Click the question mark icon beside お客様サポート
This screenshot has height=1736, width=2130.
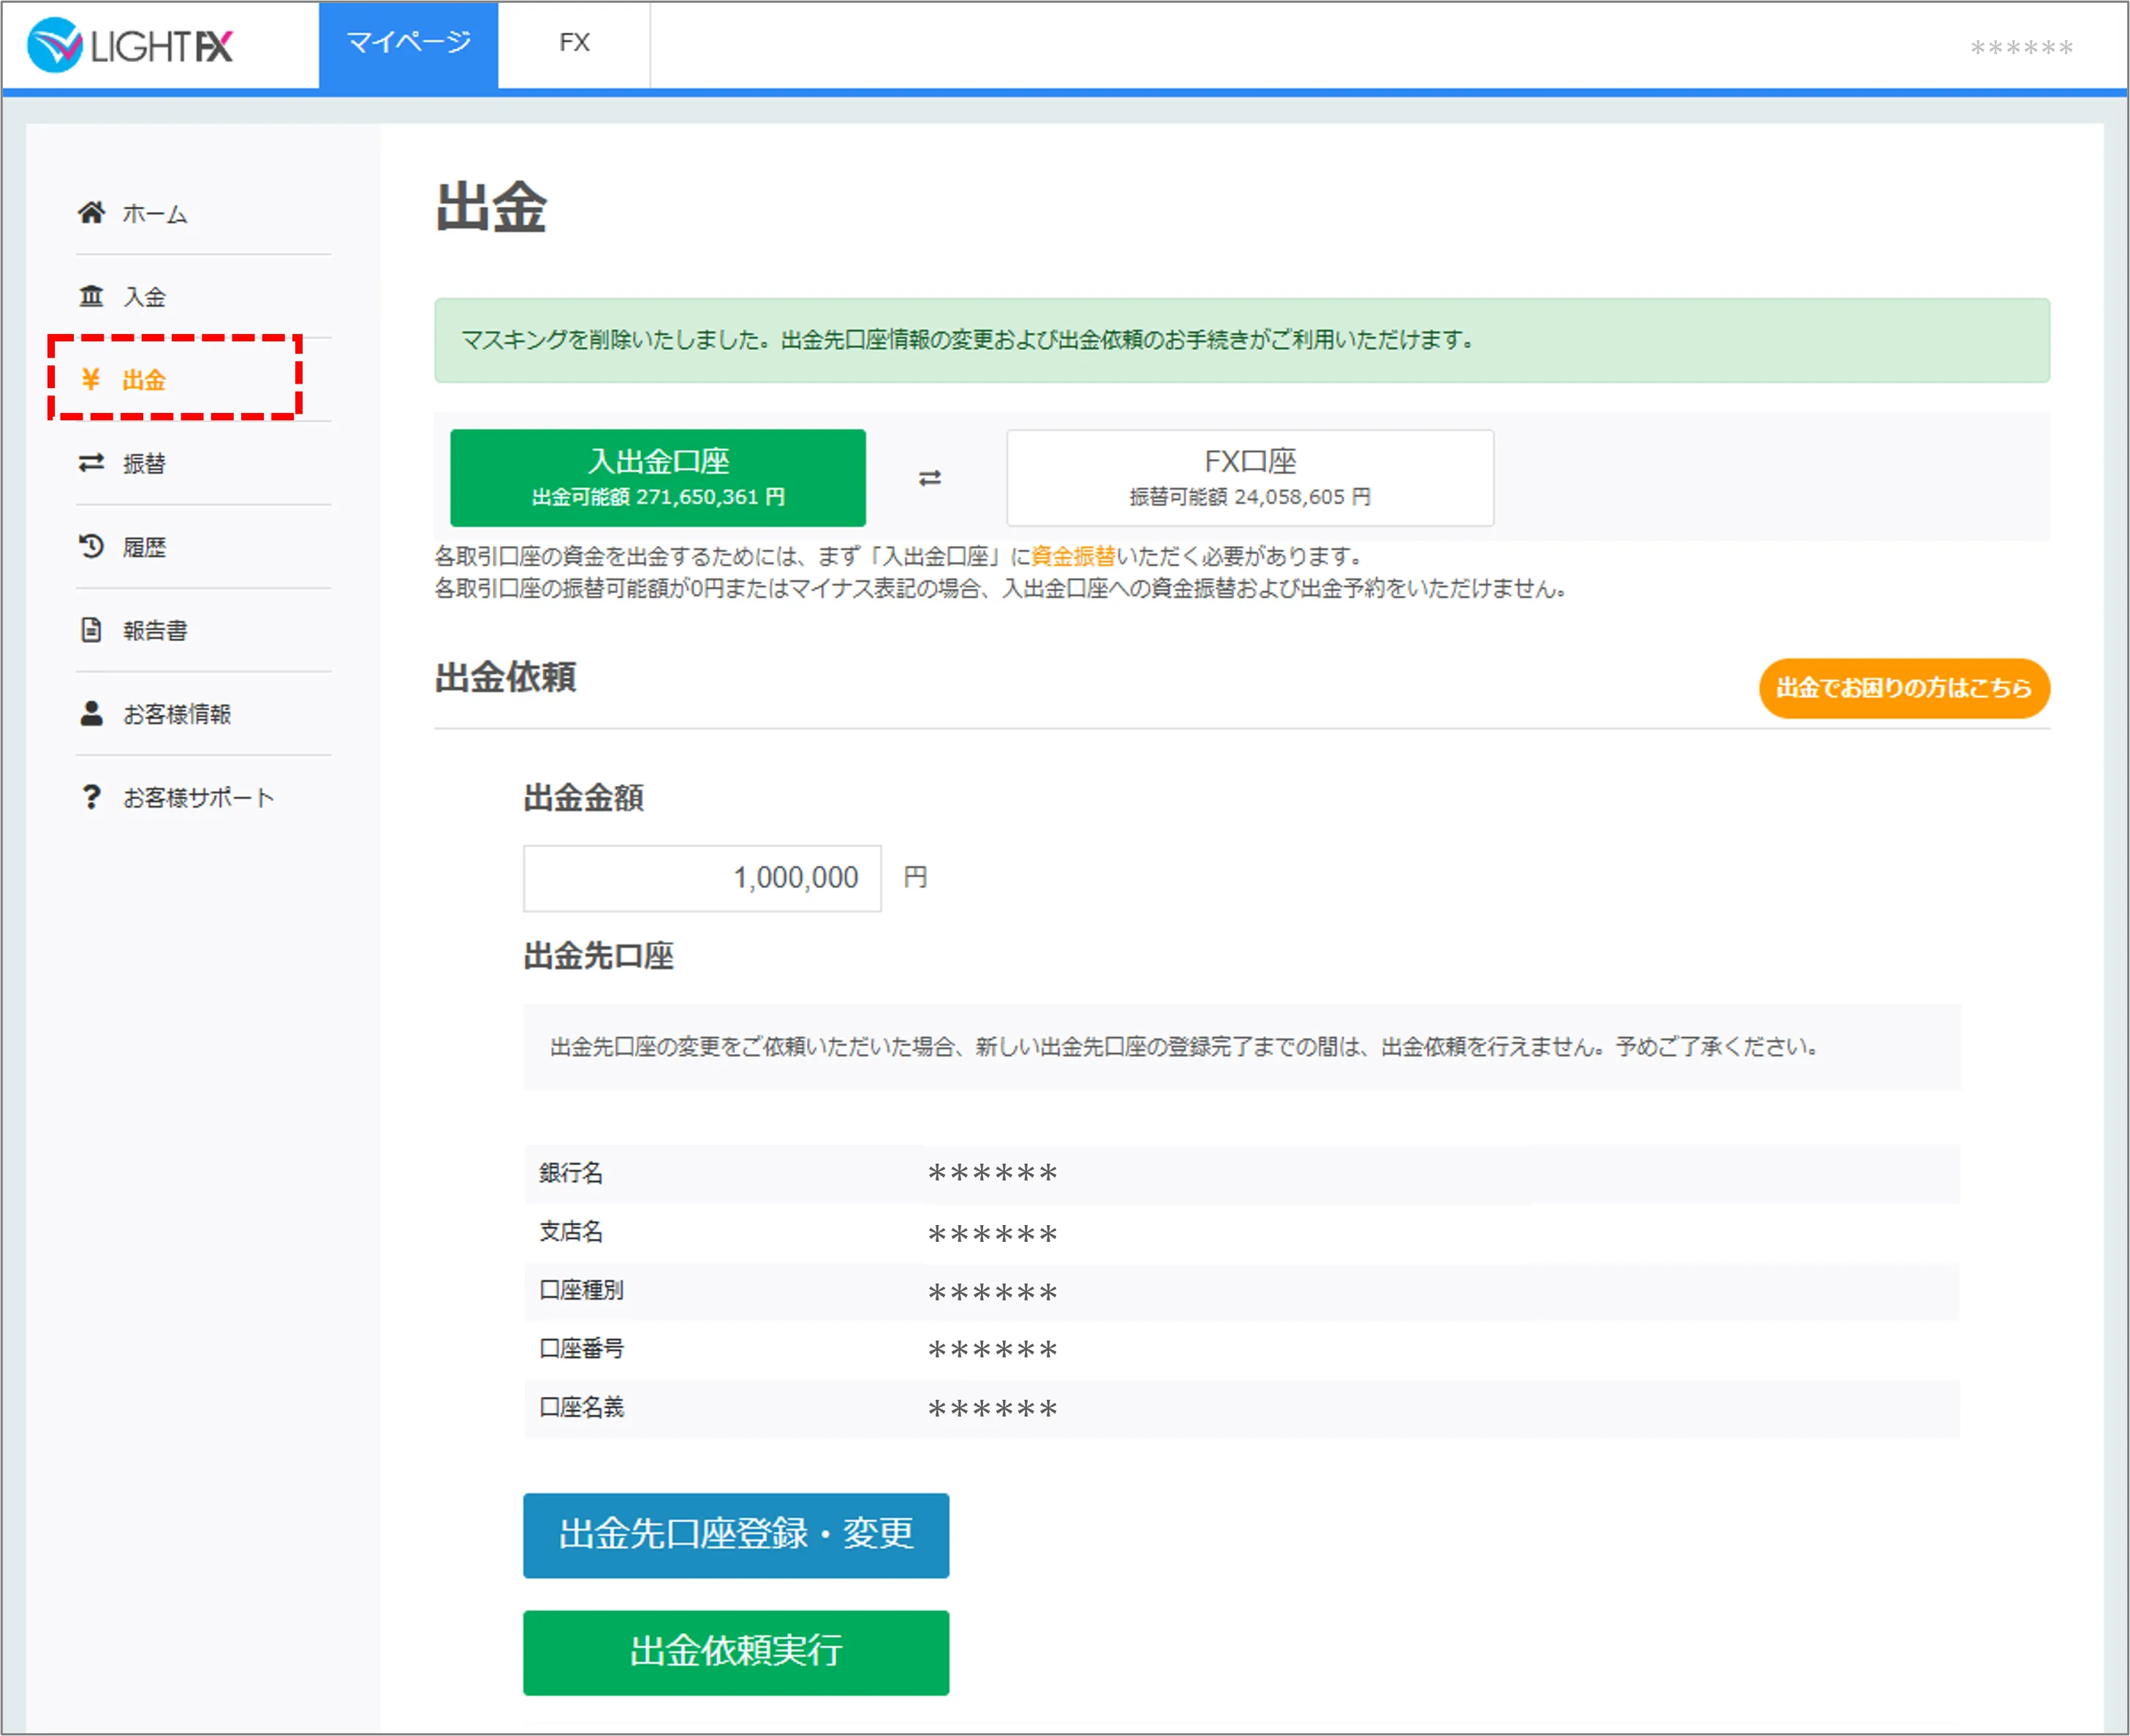click(x=91, y=797)
